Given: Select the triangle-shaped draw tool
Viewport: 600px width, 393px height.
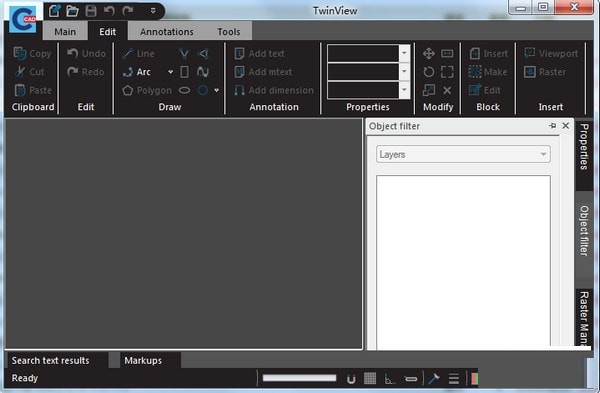Looking at the screenshot, I should pyautogui.click(x=203, y=54).
